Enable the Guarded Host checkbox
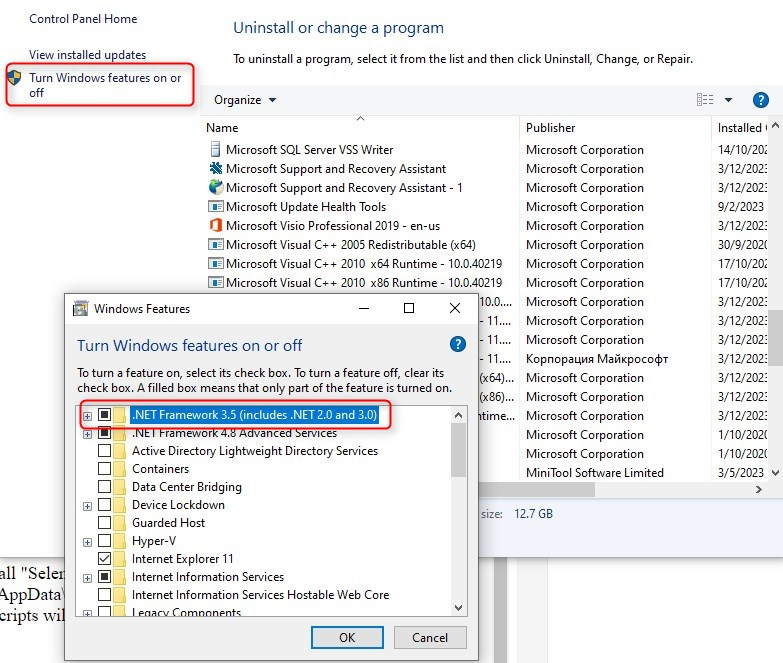The image size is (783, 663). 104,523
